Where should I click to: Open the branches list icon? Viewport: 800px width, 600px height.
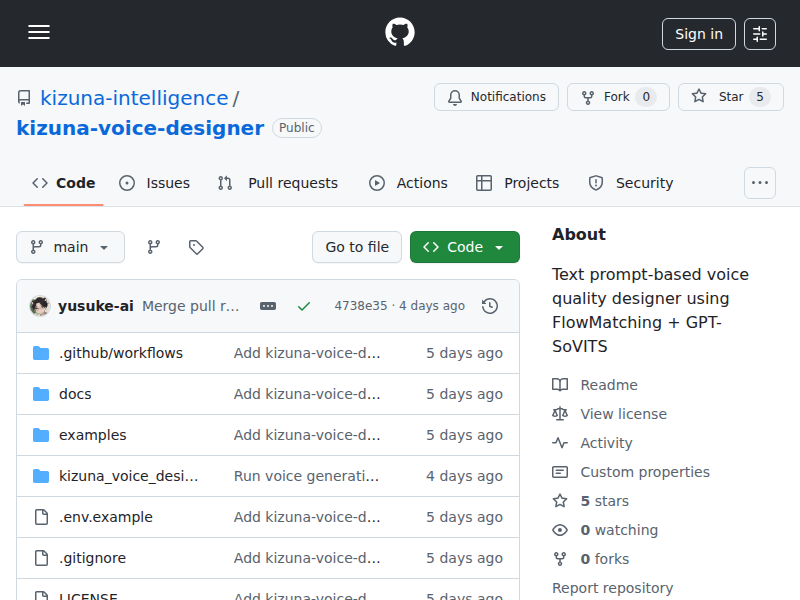[153, 246]
